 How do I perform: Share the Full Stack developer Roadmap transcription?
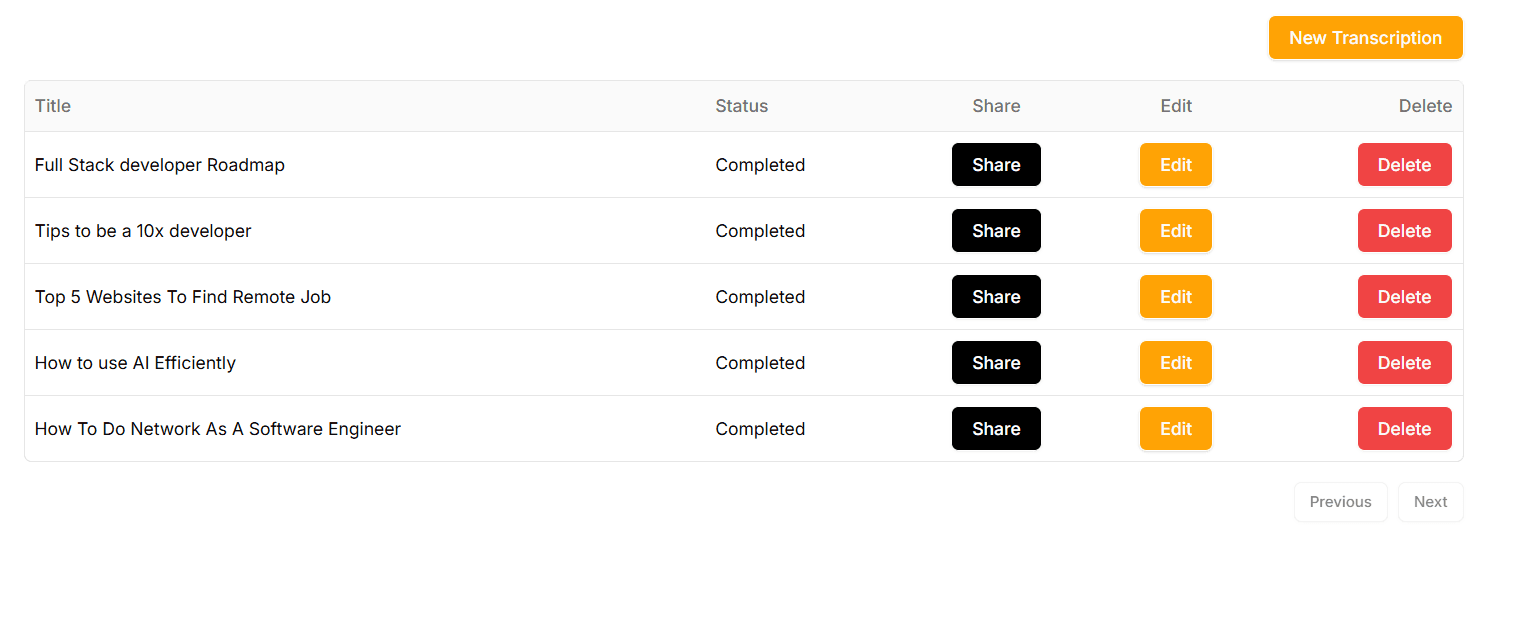click(x=996, y=164)
